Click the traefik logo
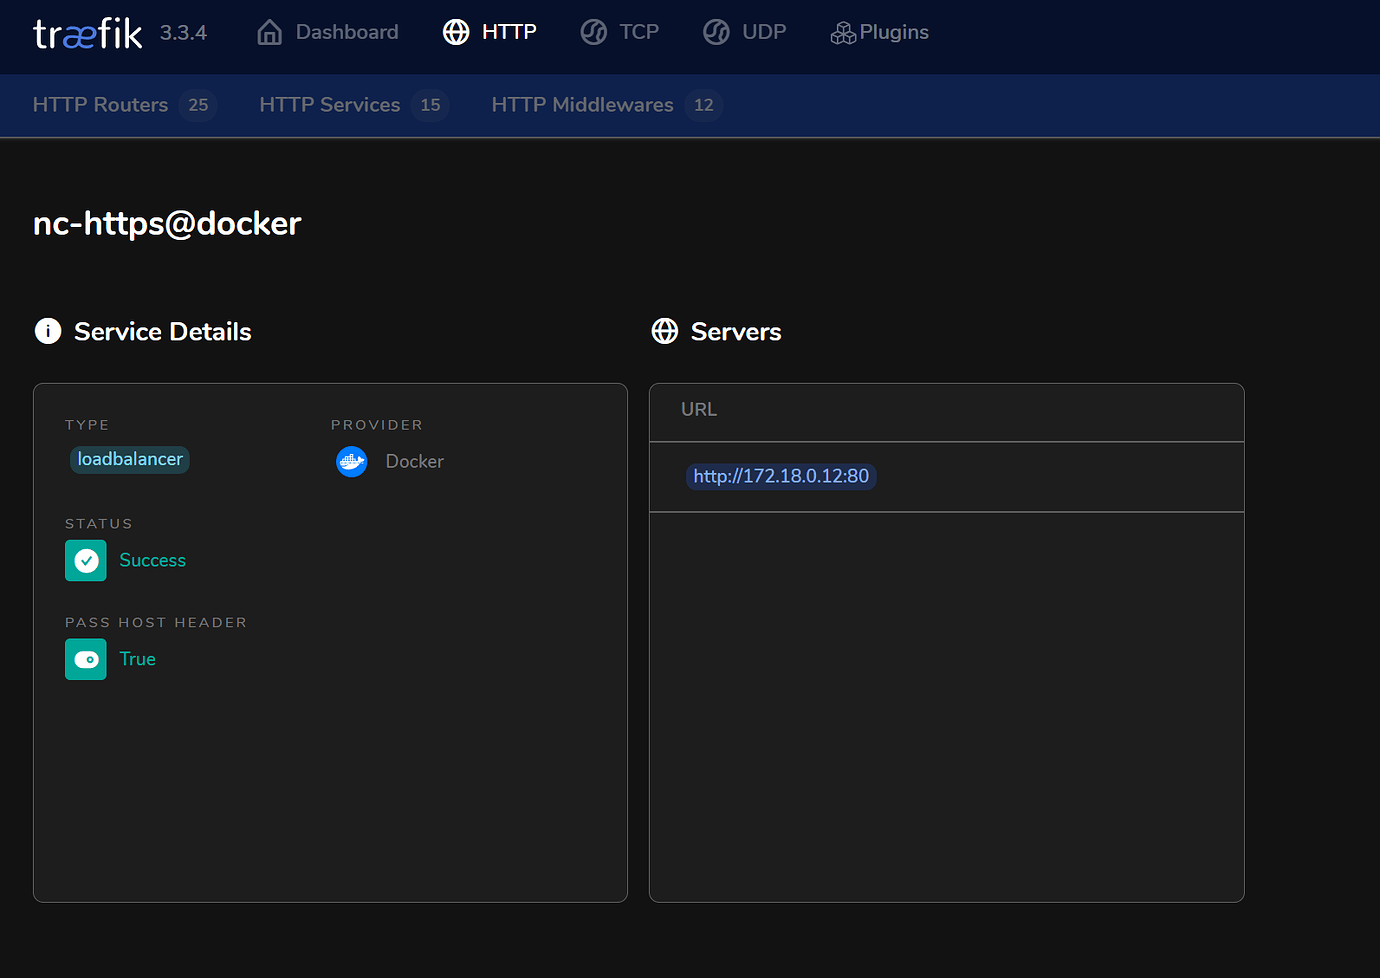This screenshot has width=1380, height=978. point(87,33)
